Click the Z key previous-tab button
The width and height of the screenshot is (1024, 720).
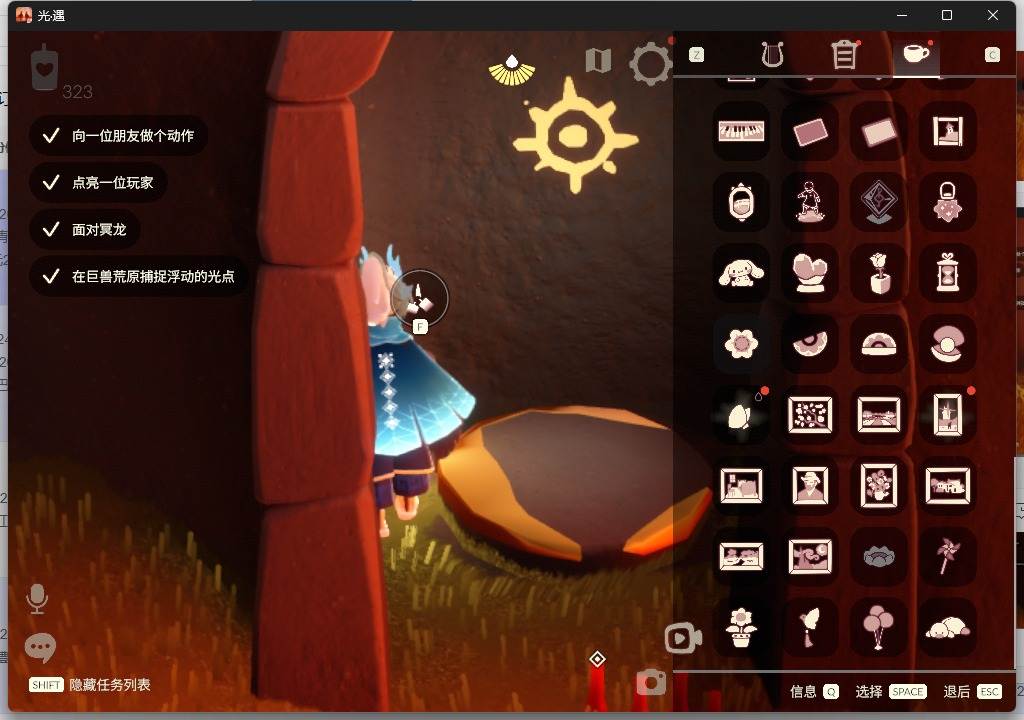tap(697, 55)
